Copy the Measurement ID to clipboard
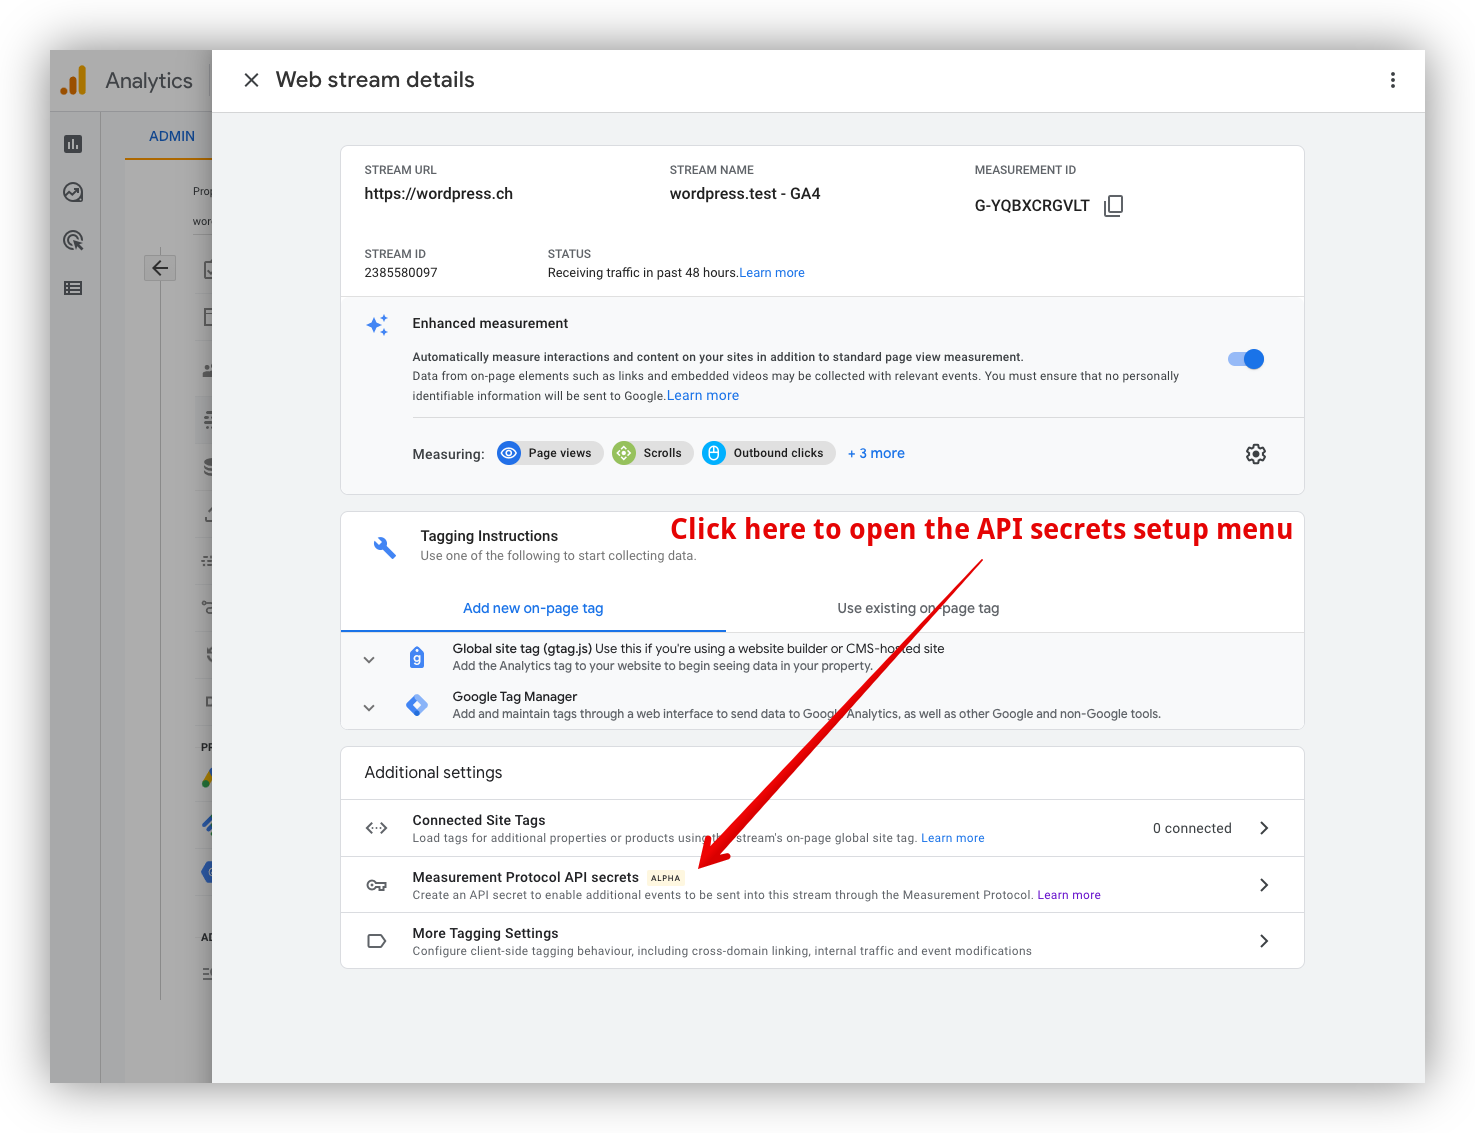This screenshot has height=1133, width=1475. pos(1113,206)
